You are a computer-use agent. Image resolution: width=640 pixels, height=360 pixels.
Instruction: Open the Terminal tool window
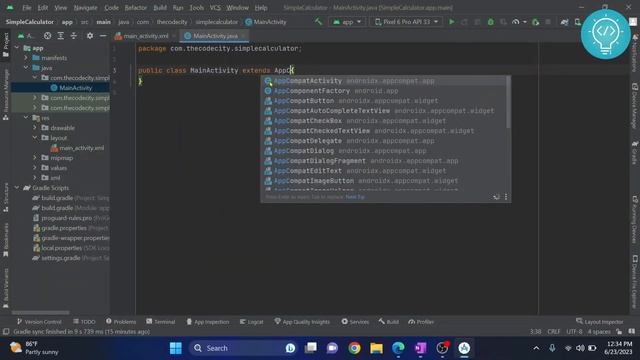pyautogui.click(x=160, y=322)
